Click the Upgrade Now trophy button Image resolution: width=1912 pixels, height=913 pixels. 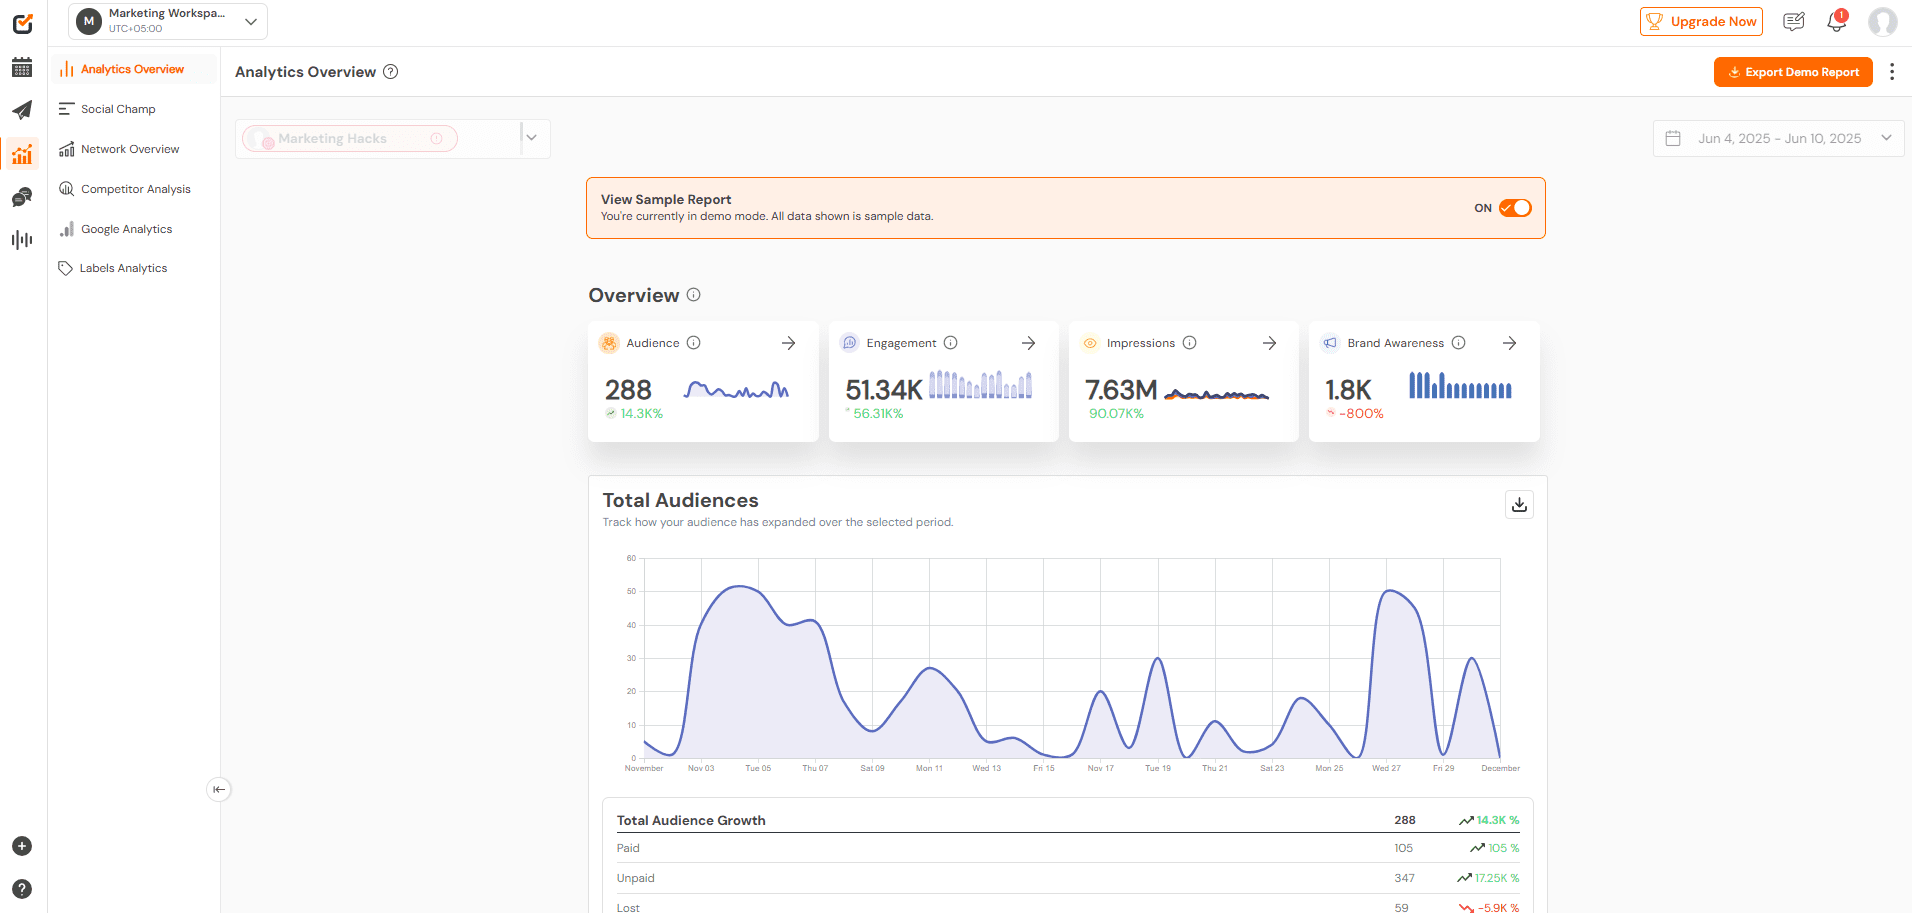click(1701, 21)
